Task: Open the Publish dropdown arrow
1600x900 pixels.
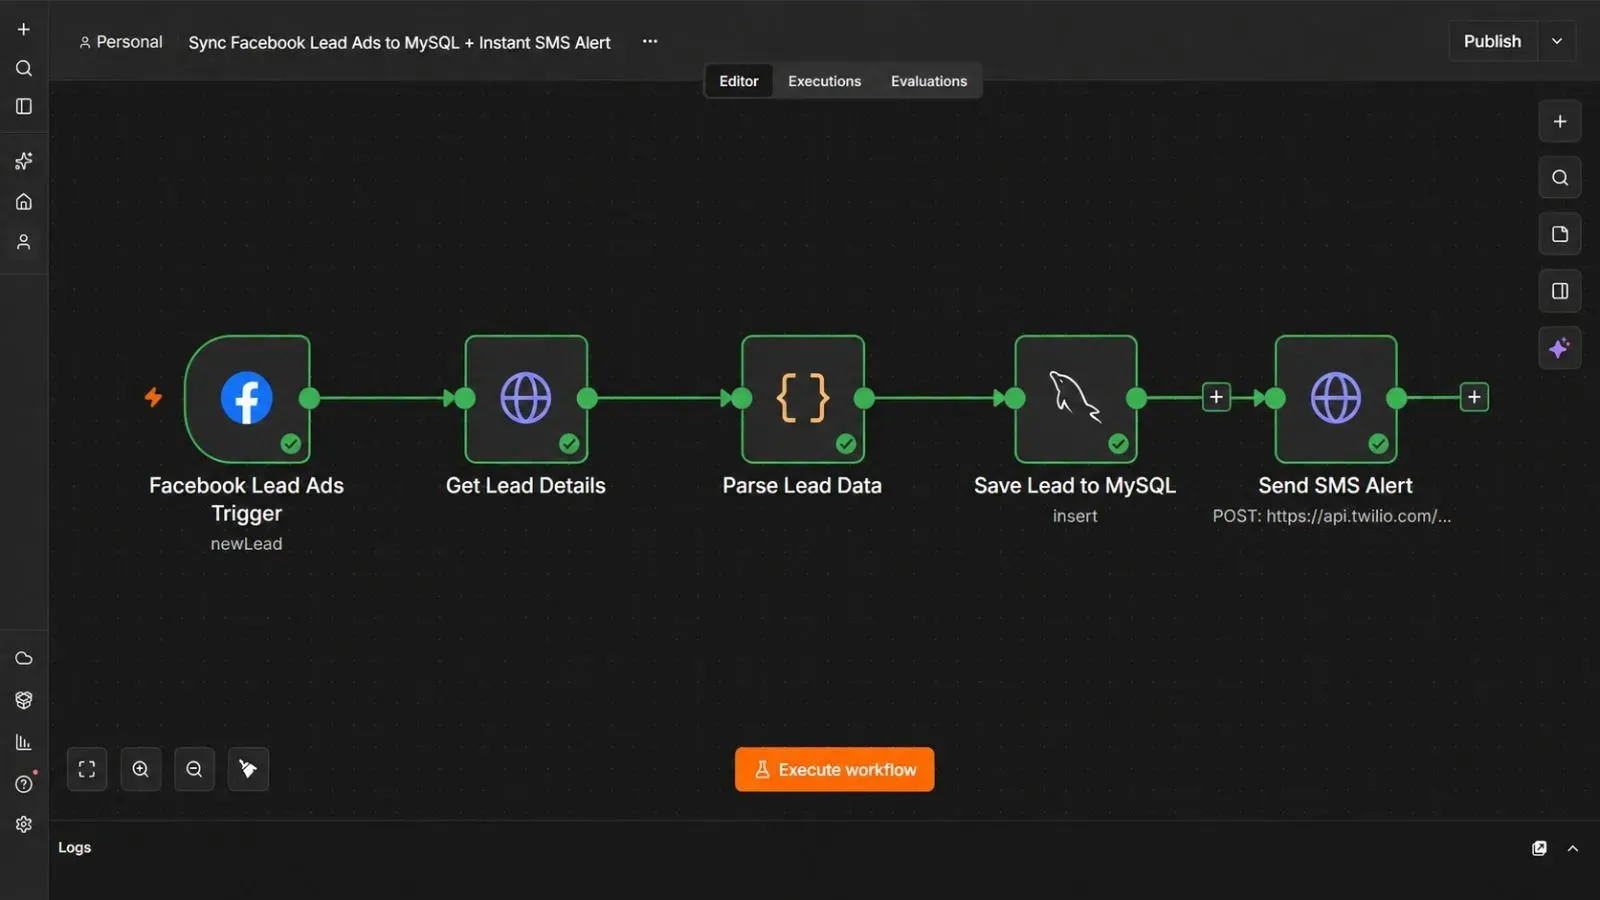Action: (1557, 41)
